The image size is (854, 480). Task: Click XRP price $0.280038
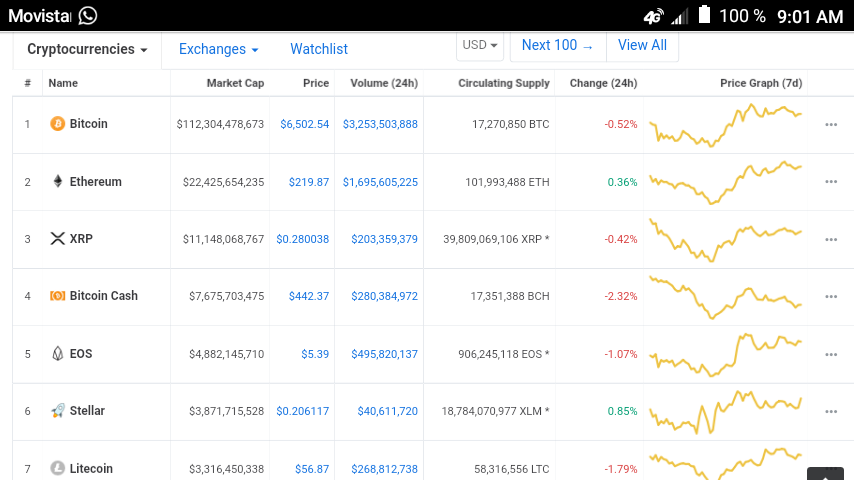(x=303, y=239)
